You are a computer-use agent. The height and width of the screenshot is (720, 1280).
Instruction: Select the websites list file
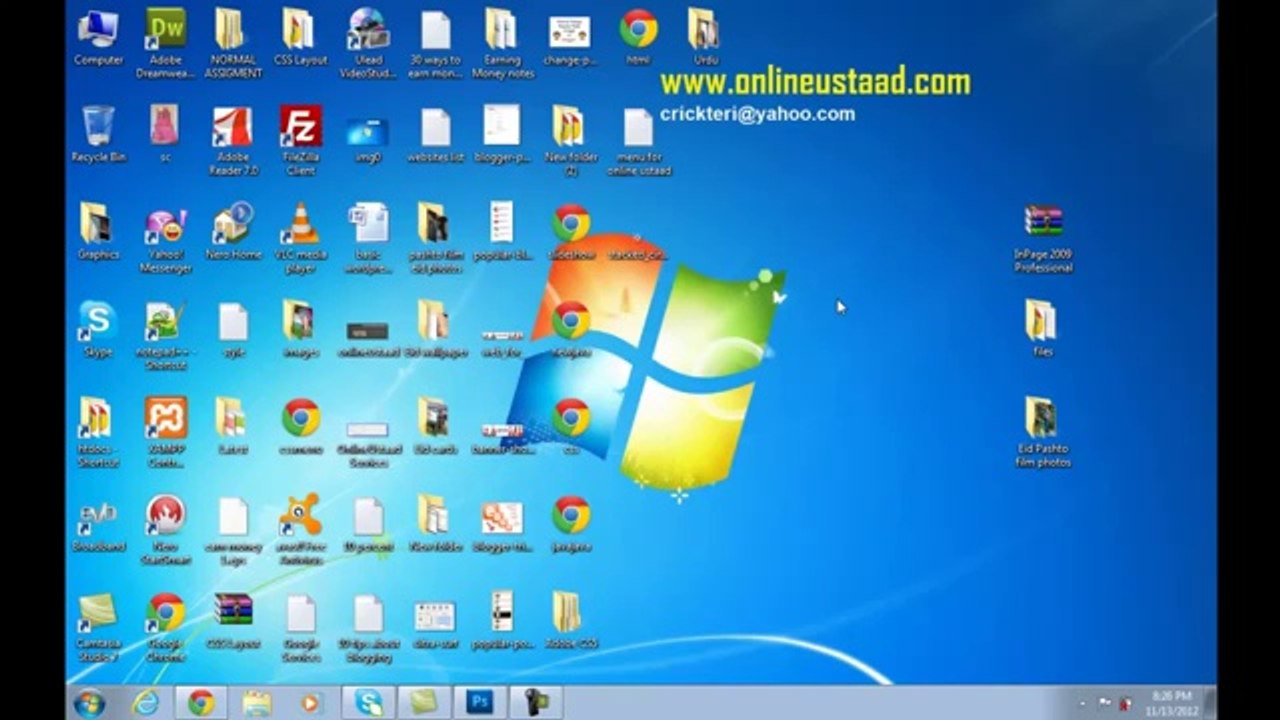[435, 134]
